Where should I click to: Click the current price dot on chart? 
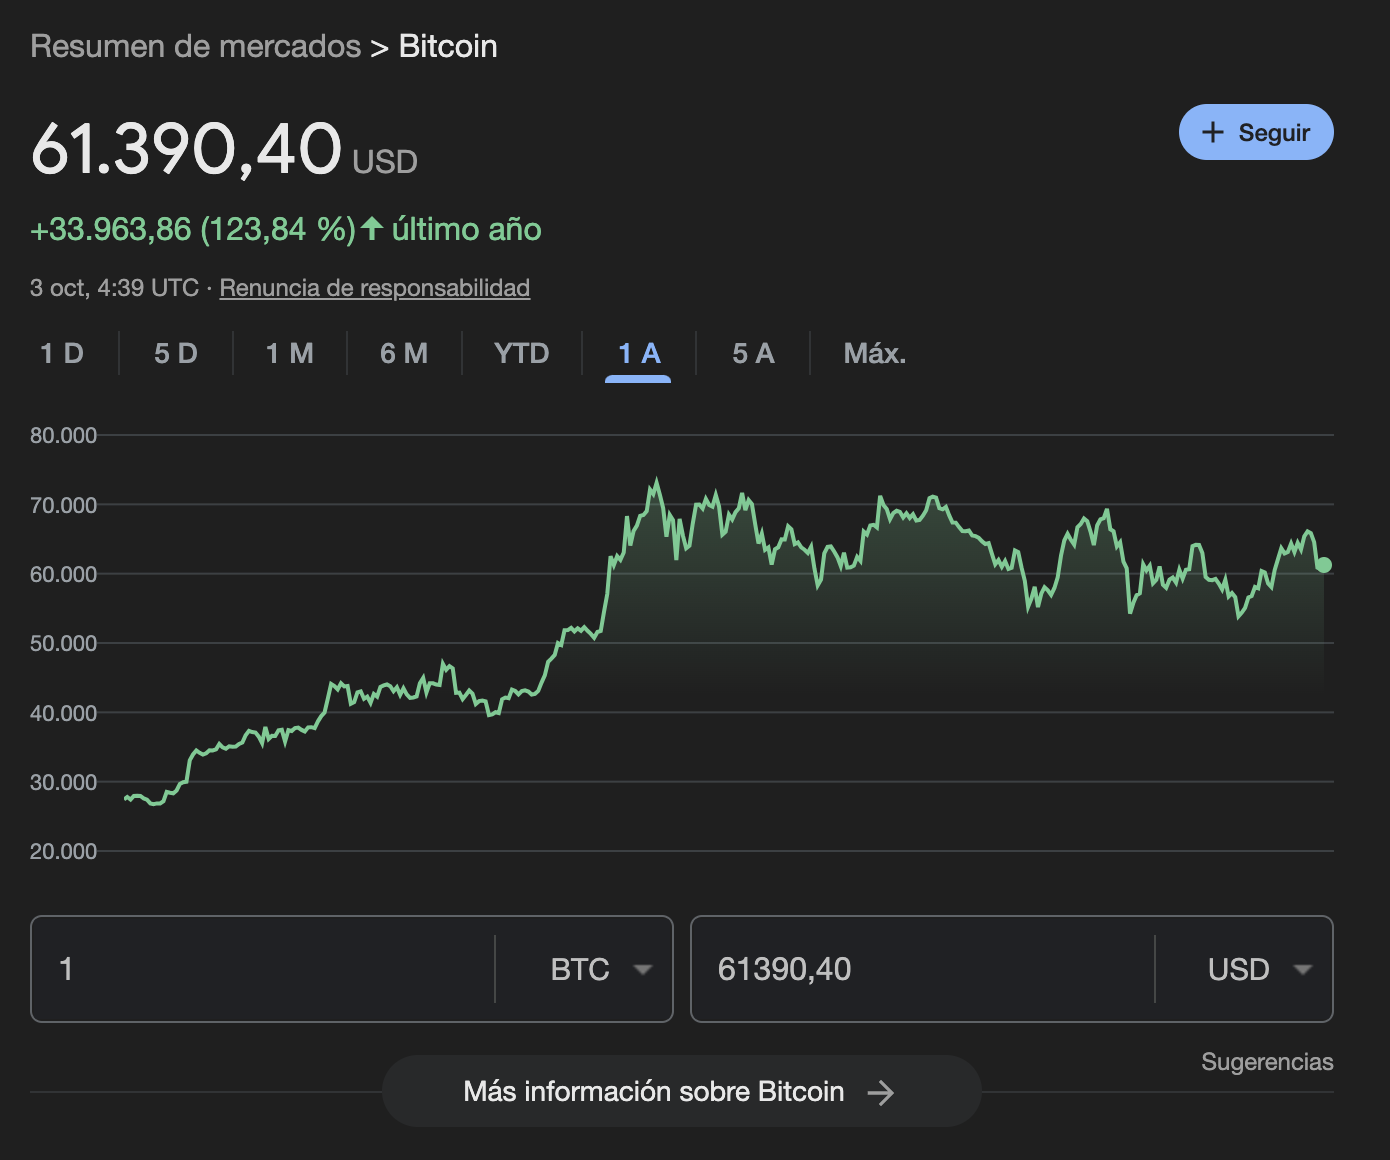click(x=1324, y=565)
